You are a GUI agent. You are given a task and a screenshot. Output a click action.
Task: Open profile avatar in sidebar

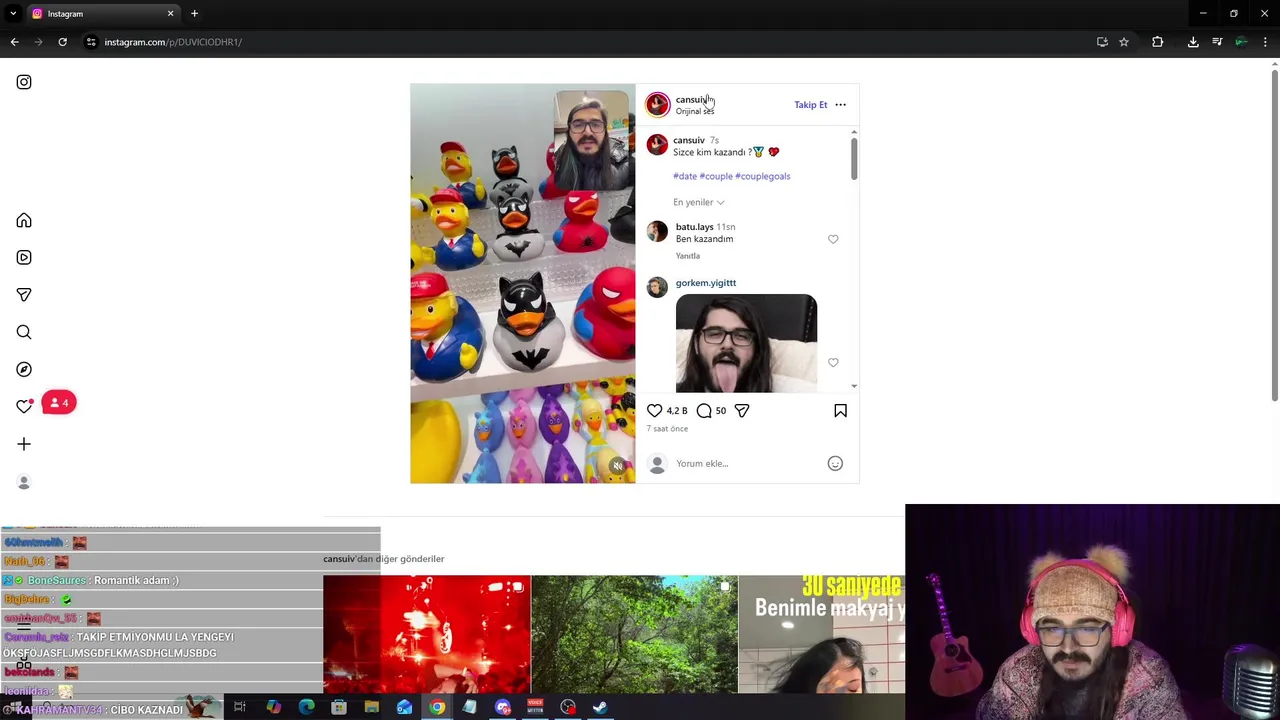[24, 482]
